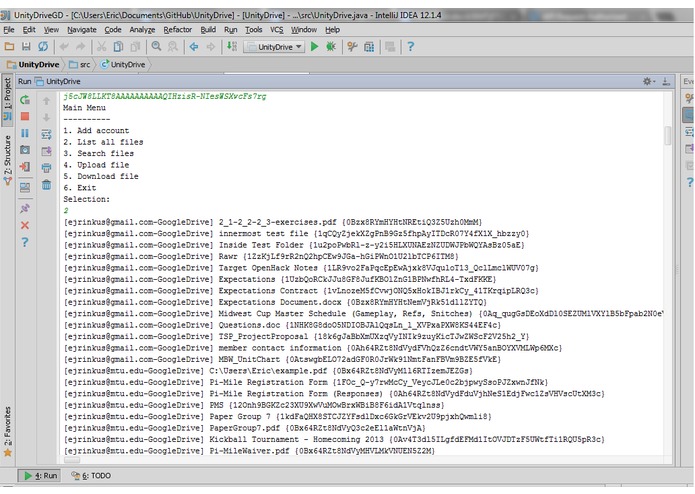Open the Project Structure icon
695x494 pixels.
[x=369, y=47]
